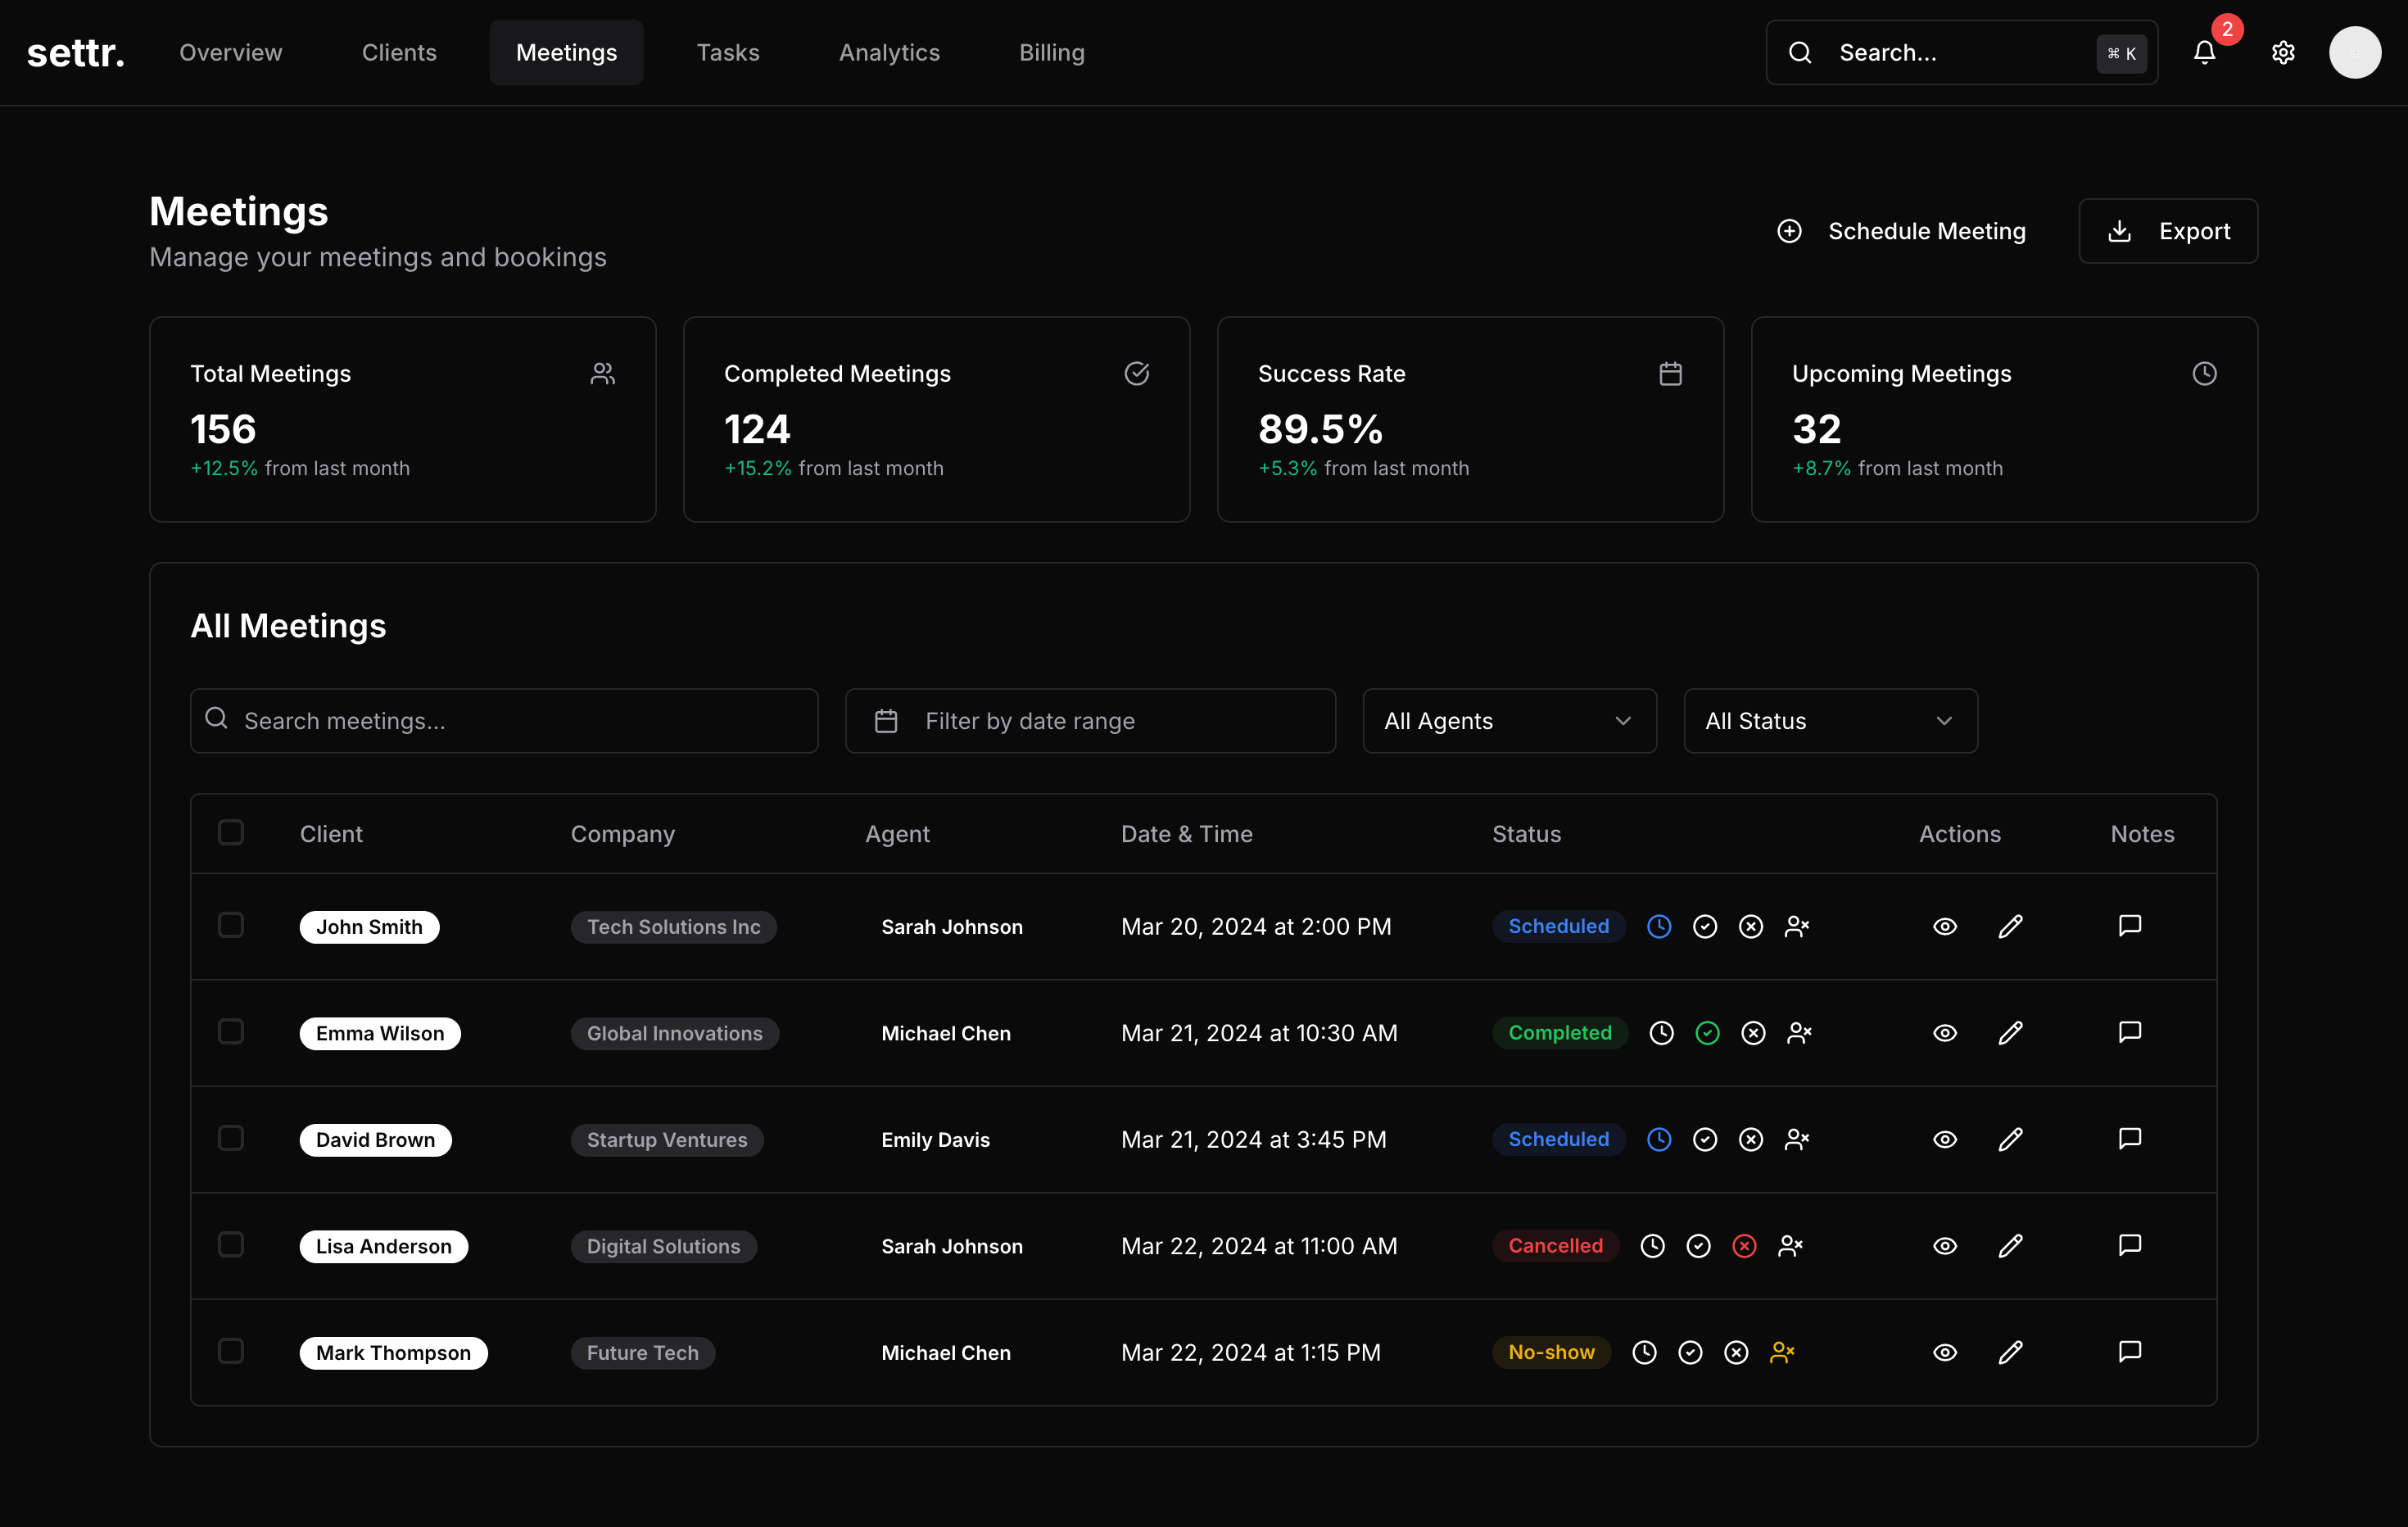Click the Schedule Meeting button
This screenshot has height=1527, width=2408.
(1901, 231)
